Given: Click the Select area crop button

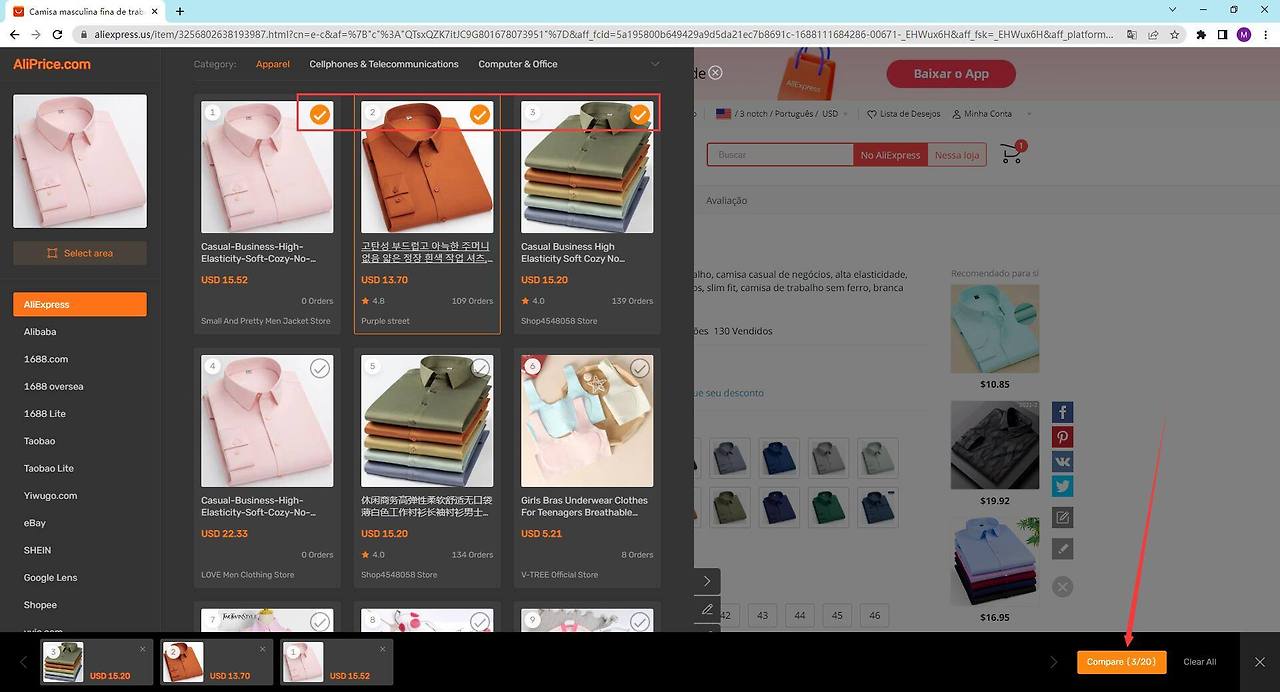Looking at the screenshot, I should [x=80, y=253].
